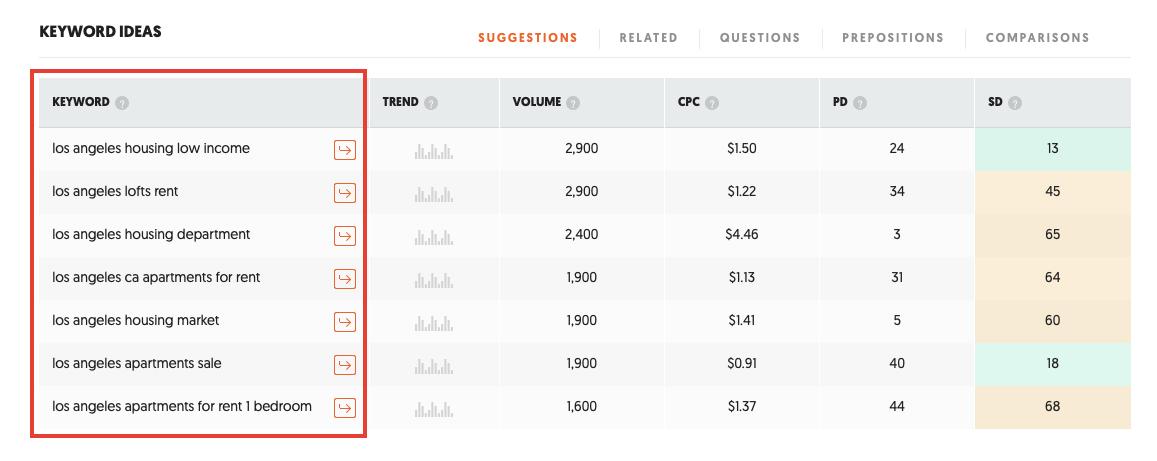Open arrow icon beside 'los angeles apartments sale'
The width and height of the screenshot is (1157, 461).
(345, 364)
